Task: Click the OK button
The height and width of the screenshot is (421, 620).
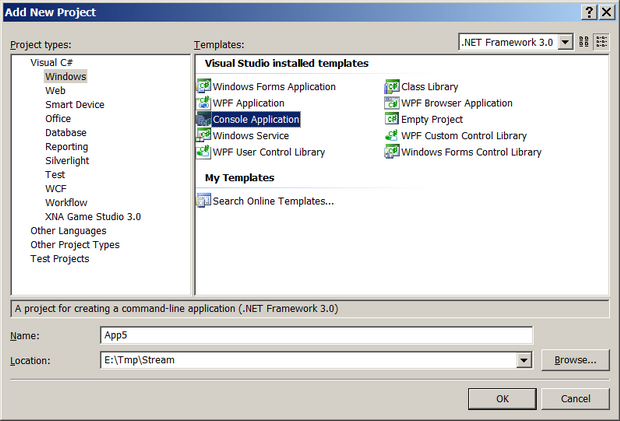Action: 502,398
